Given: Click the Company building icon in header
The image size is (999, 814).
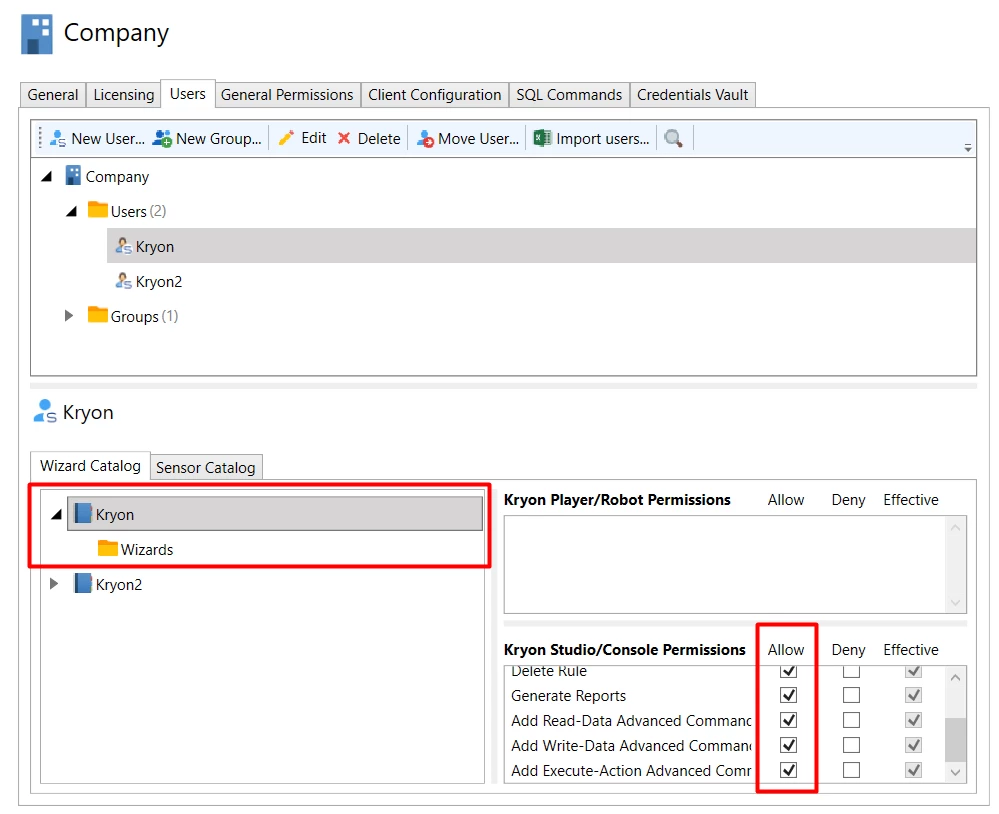Looking at the screenshot, I should click(36, 34).
